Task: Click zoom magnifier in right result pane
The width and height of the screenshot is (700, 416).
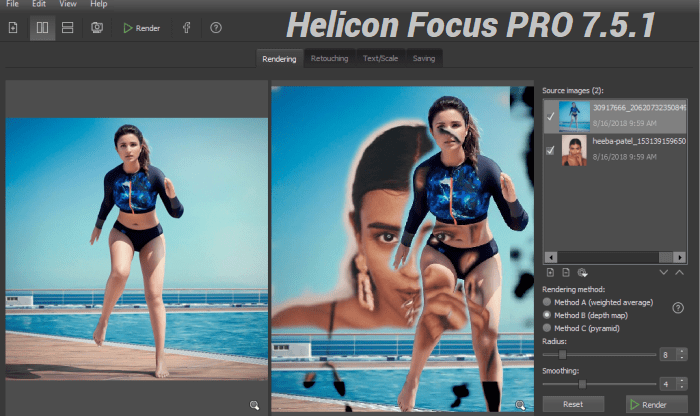Action: coord(520,405)
